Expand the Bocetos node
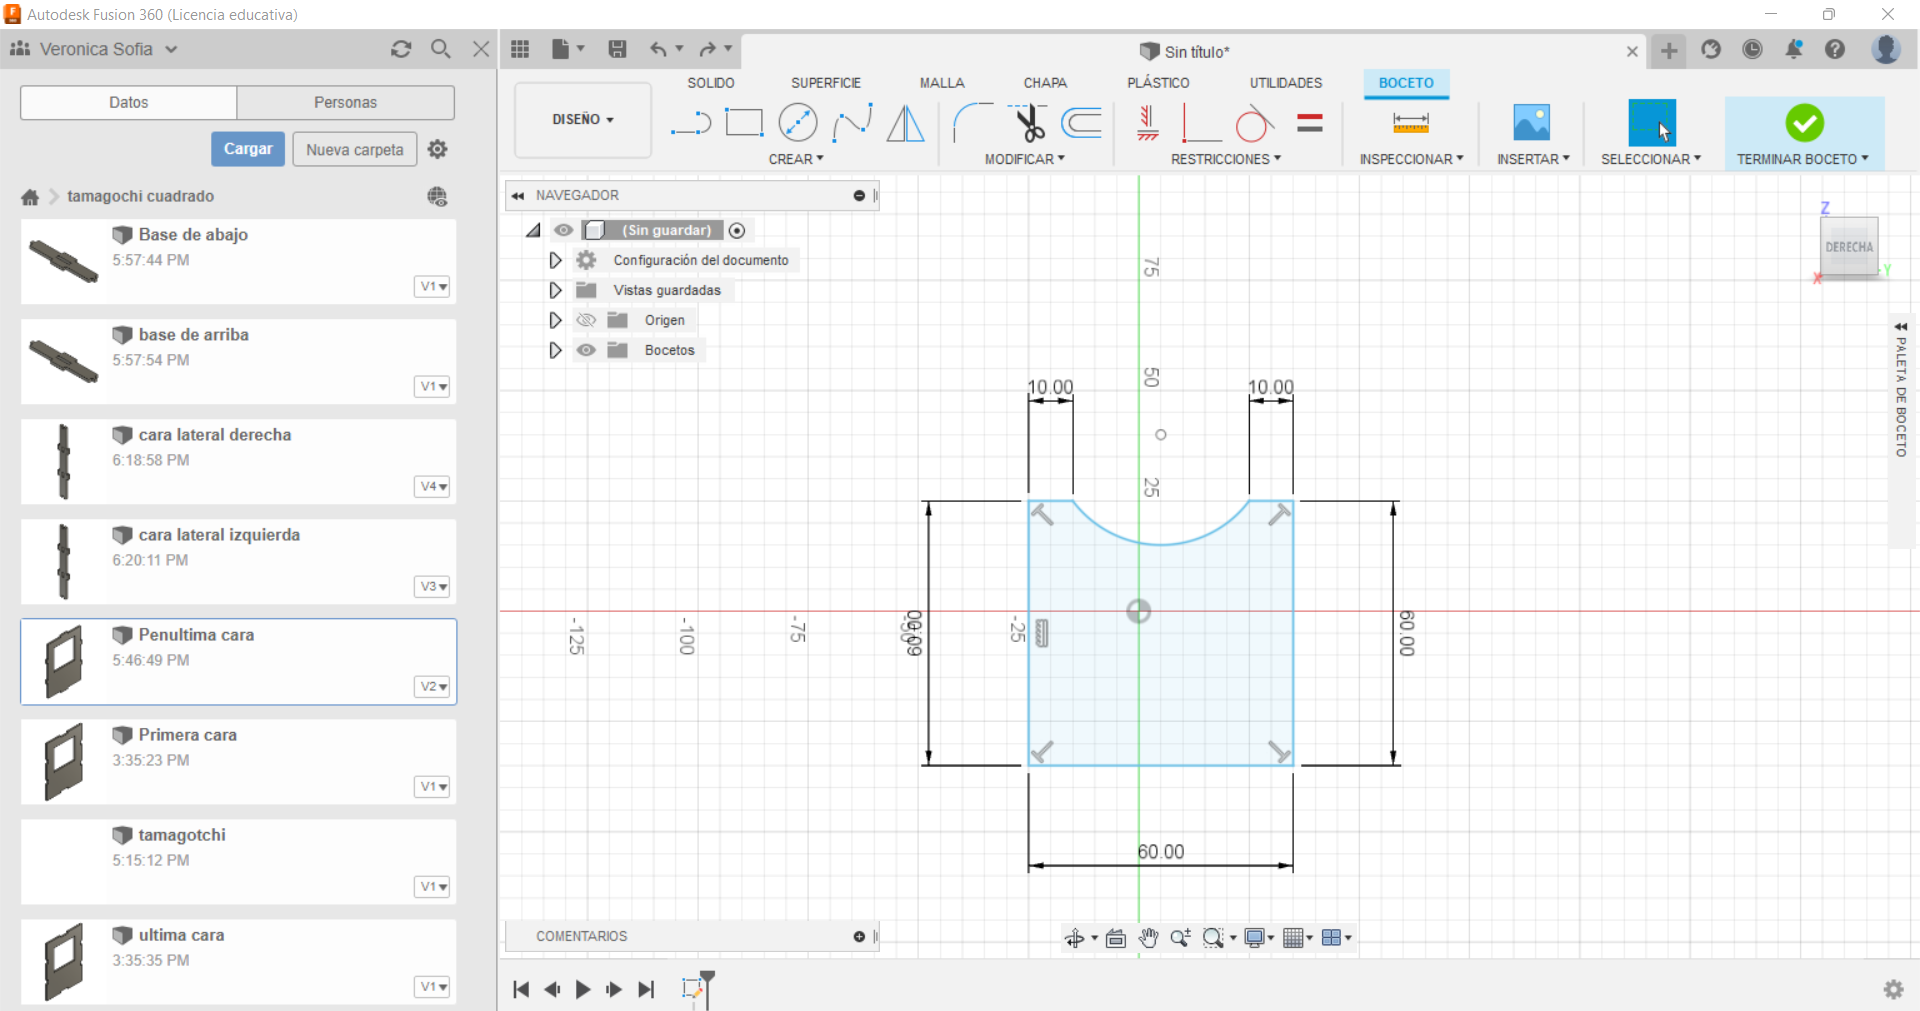The image size is (1920, 1011). [555, 350]
